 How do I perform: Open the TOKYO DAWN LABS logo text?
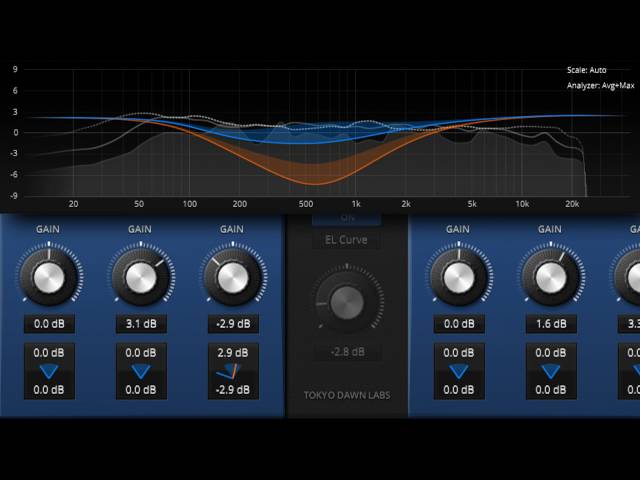(x=347, y=395)
